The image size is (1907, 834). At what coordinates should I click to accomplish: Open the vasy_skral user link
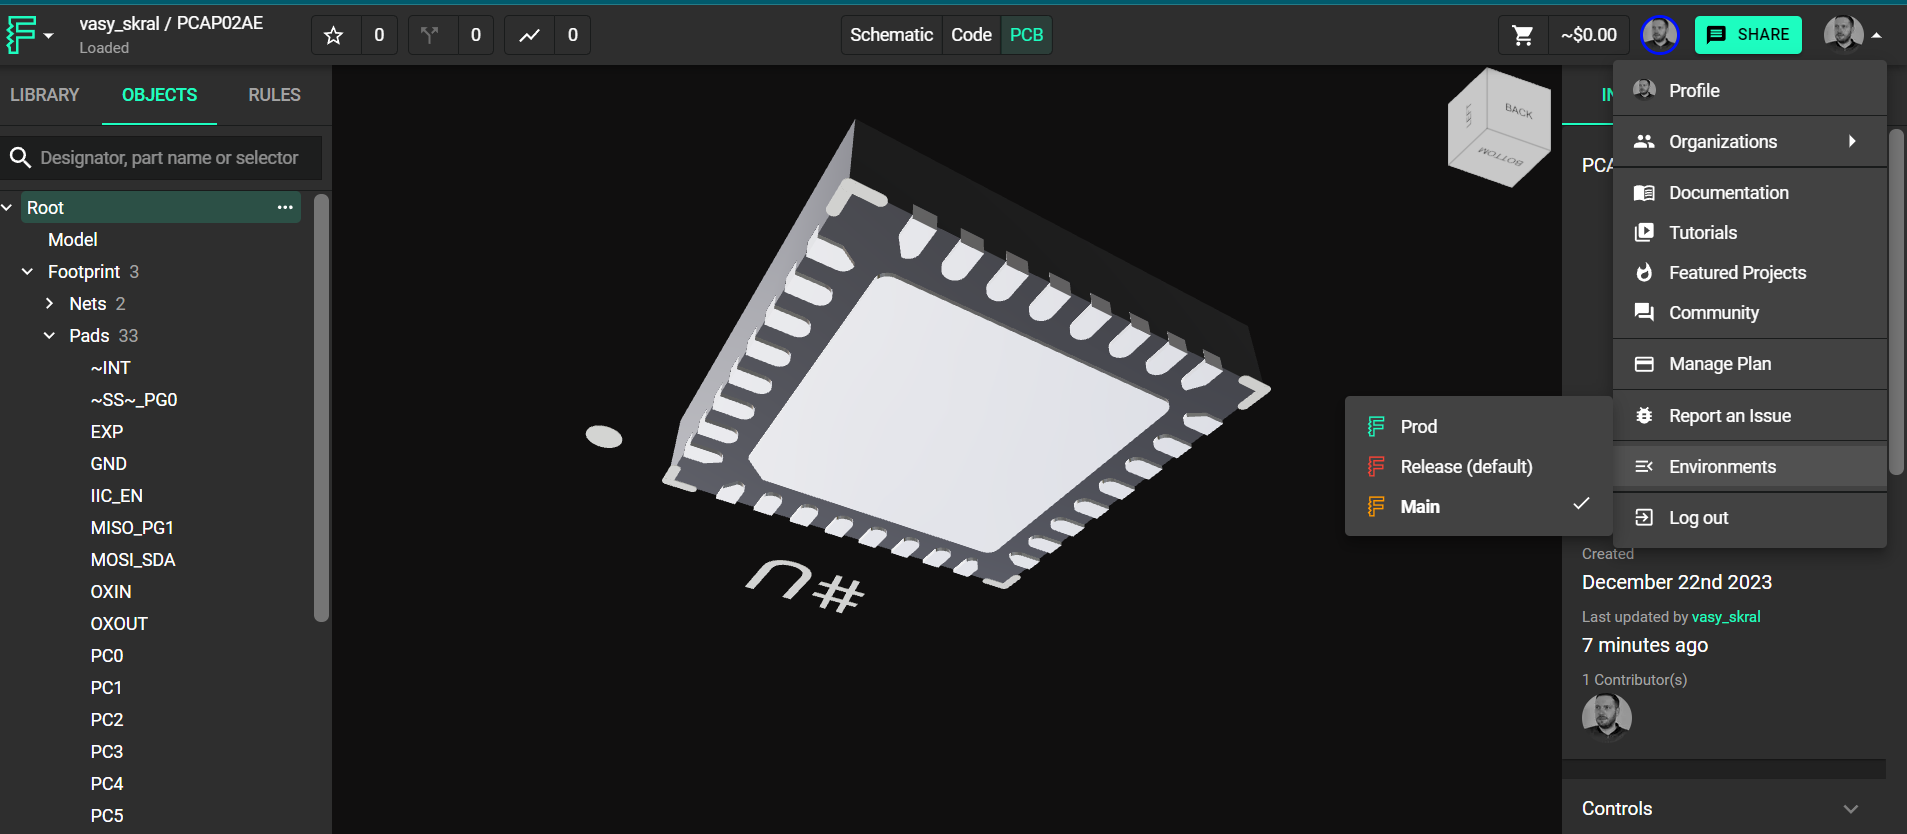tap(1726, 617)
